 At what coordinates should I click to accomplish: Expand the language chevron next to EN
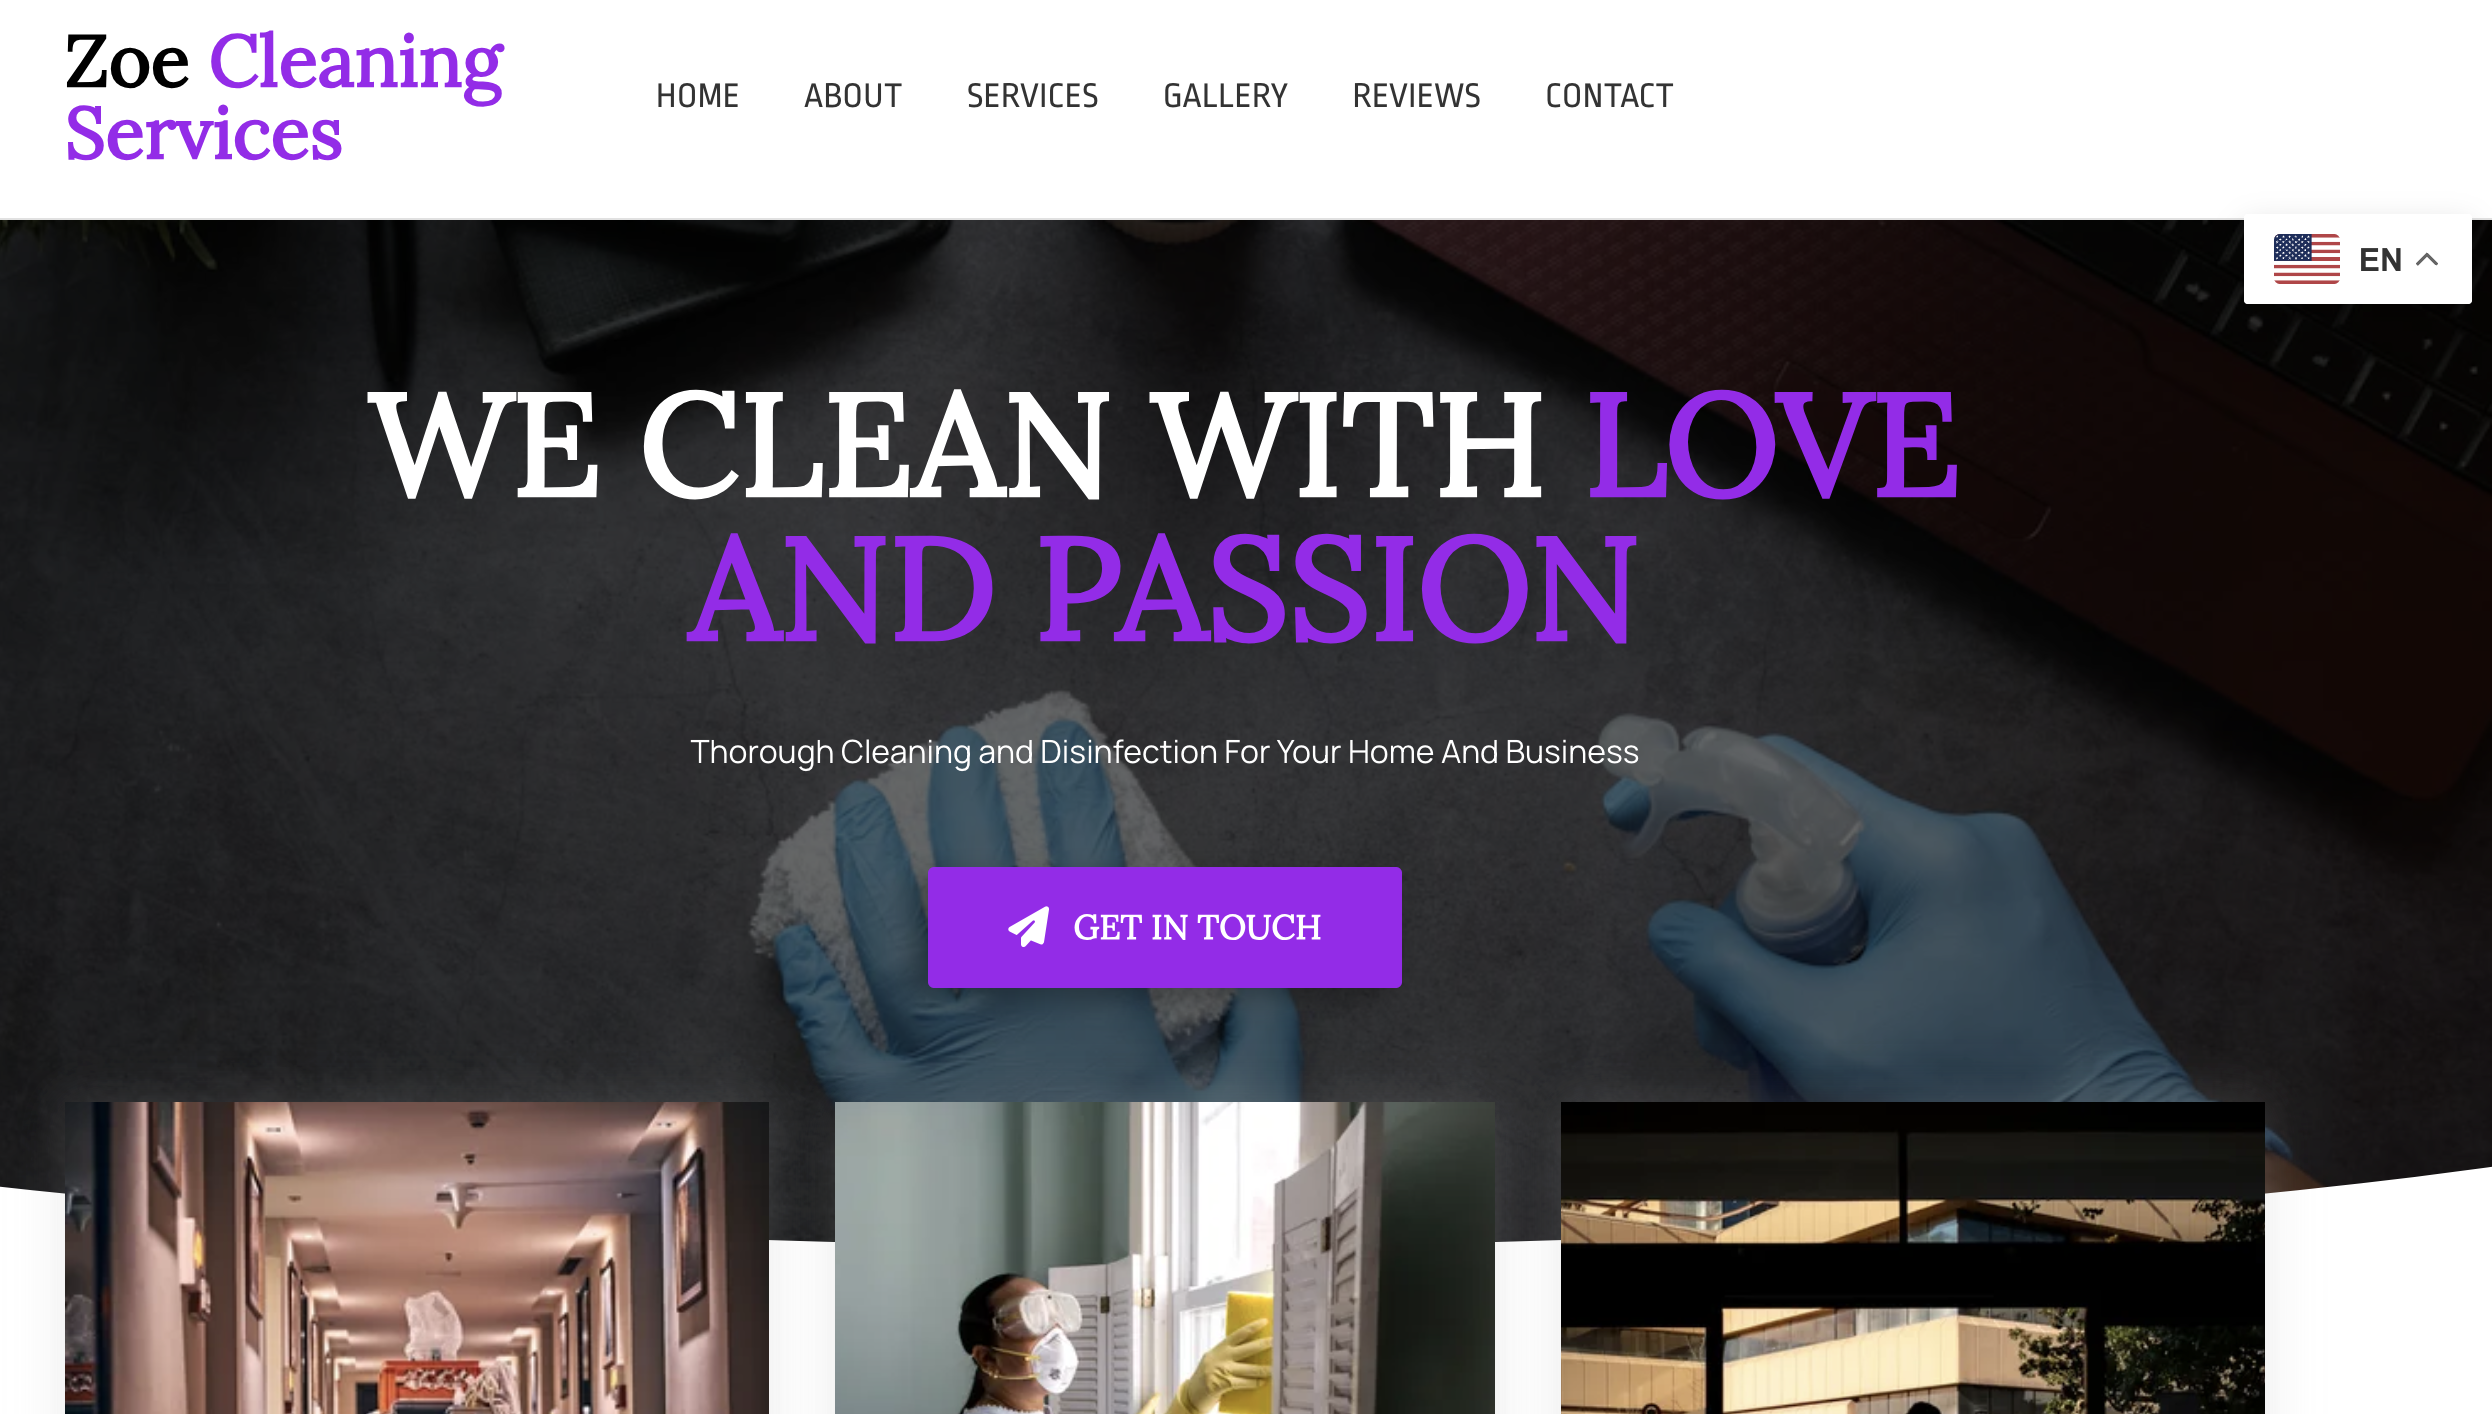tap(2427, 259)
